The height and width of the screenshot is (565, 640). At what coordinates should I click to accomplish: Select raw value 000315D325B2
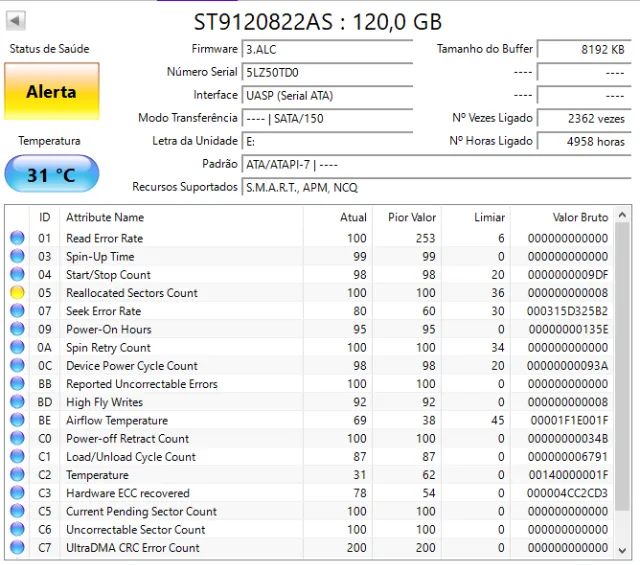pyautogui.click(x=567, y=311)
